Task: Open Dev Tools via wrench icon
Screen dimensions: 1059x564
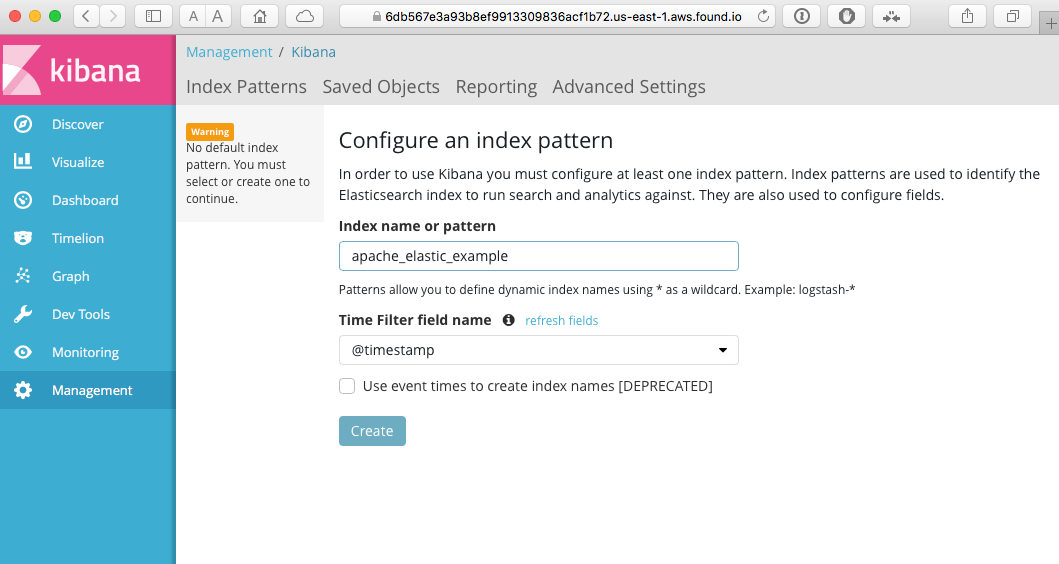Action: [23, 314]
